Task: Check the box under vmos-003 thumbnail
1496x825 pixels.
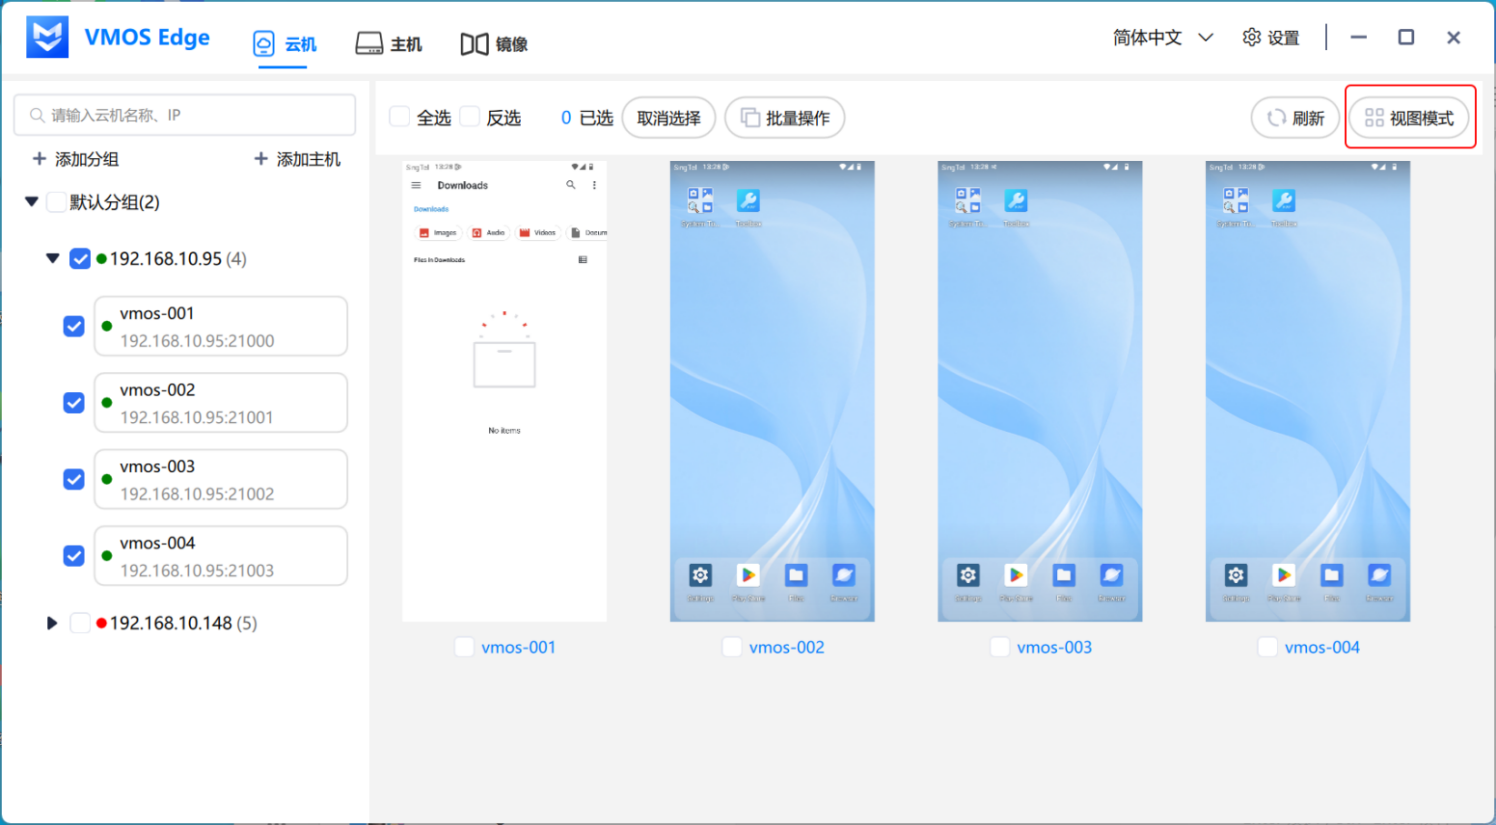Action: [x=999, y=647]
